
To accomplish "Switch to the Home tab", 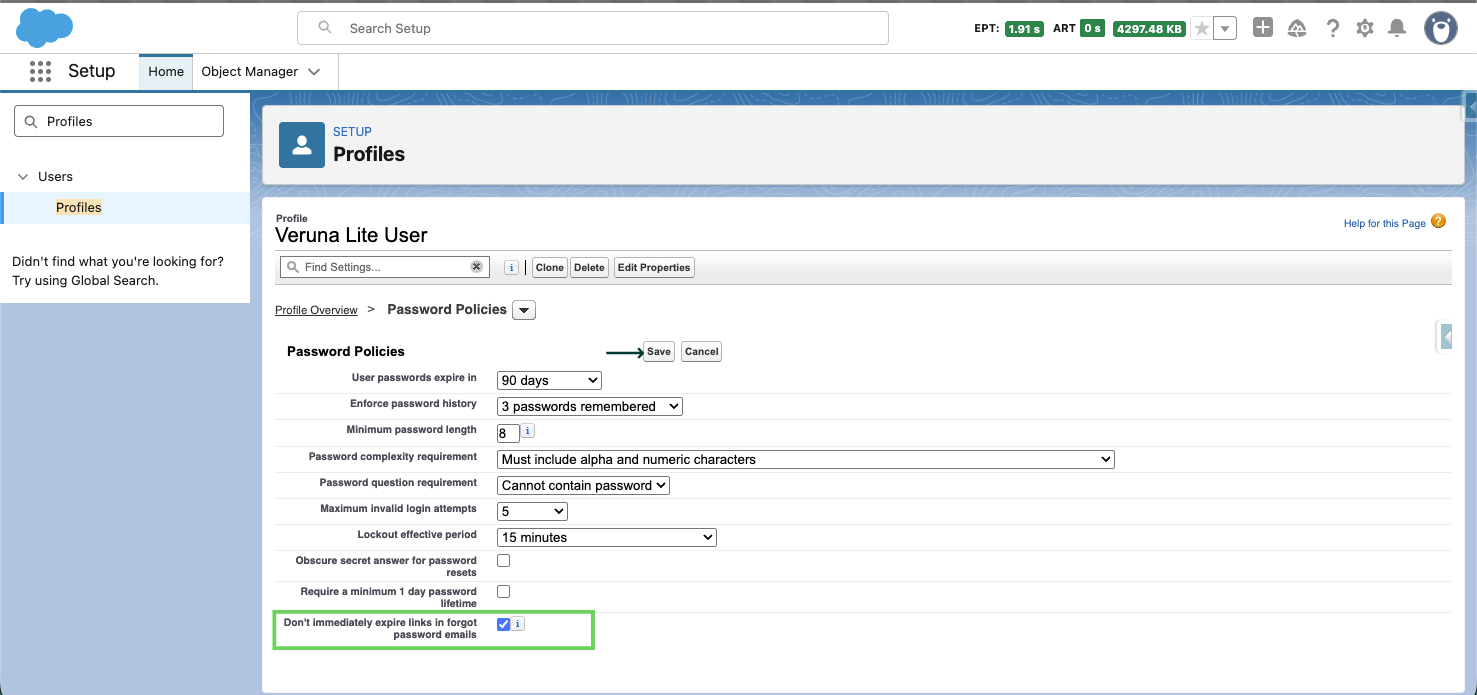I will 166,72.
